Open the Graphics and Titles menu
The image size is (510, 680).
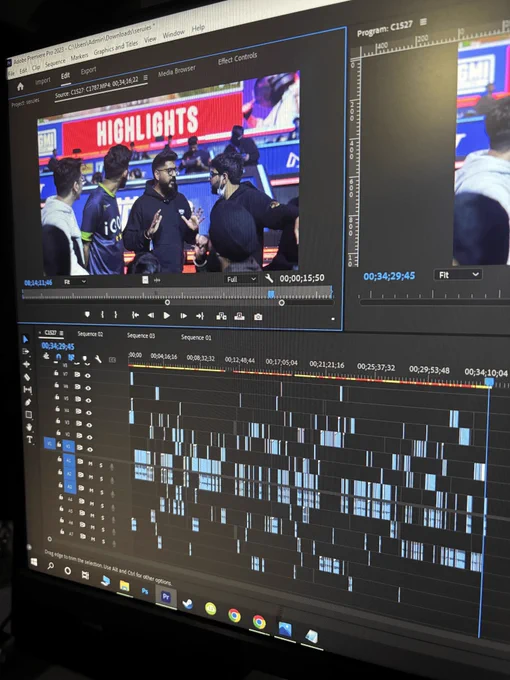[116, 48]
